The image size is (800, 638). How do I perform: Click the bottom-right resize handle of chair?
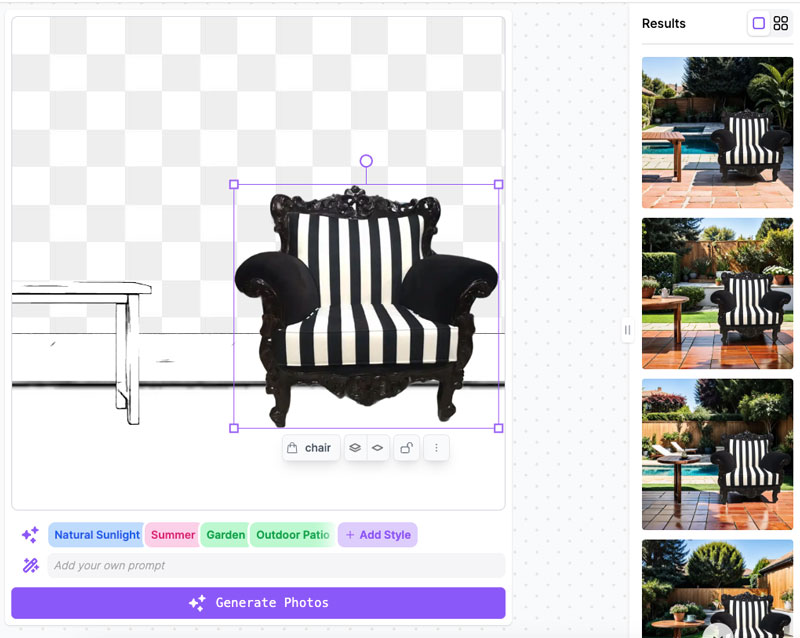tap(498, 428)
